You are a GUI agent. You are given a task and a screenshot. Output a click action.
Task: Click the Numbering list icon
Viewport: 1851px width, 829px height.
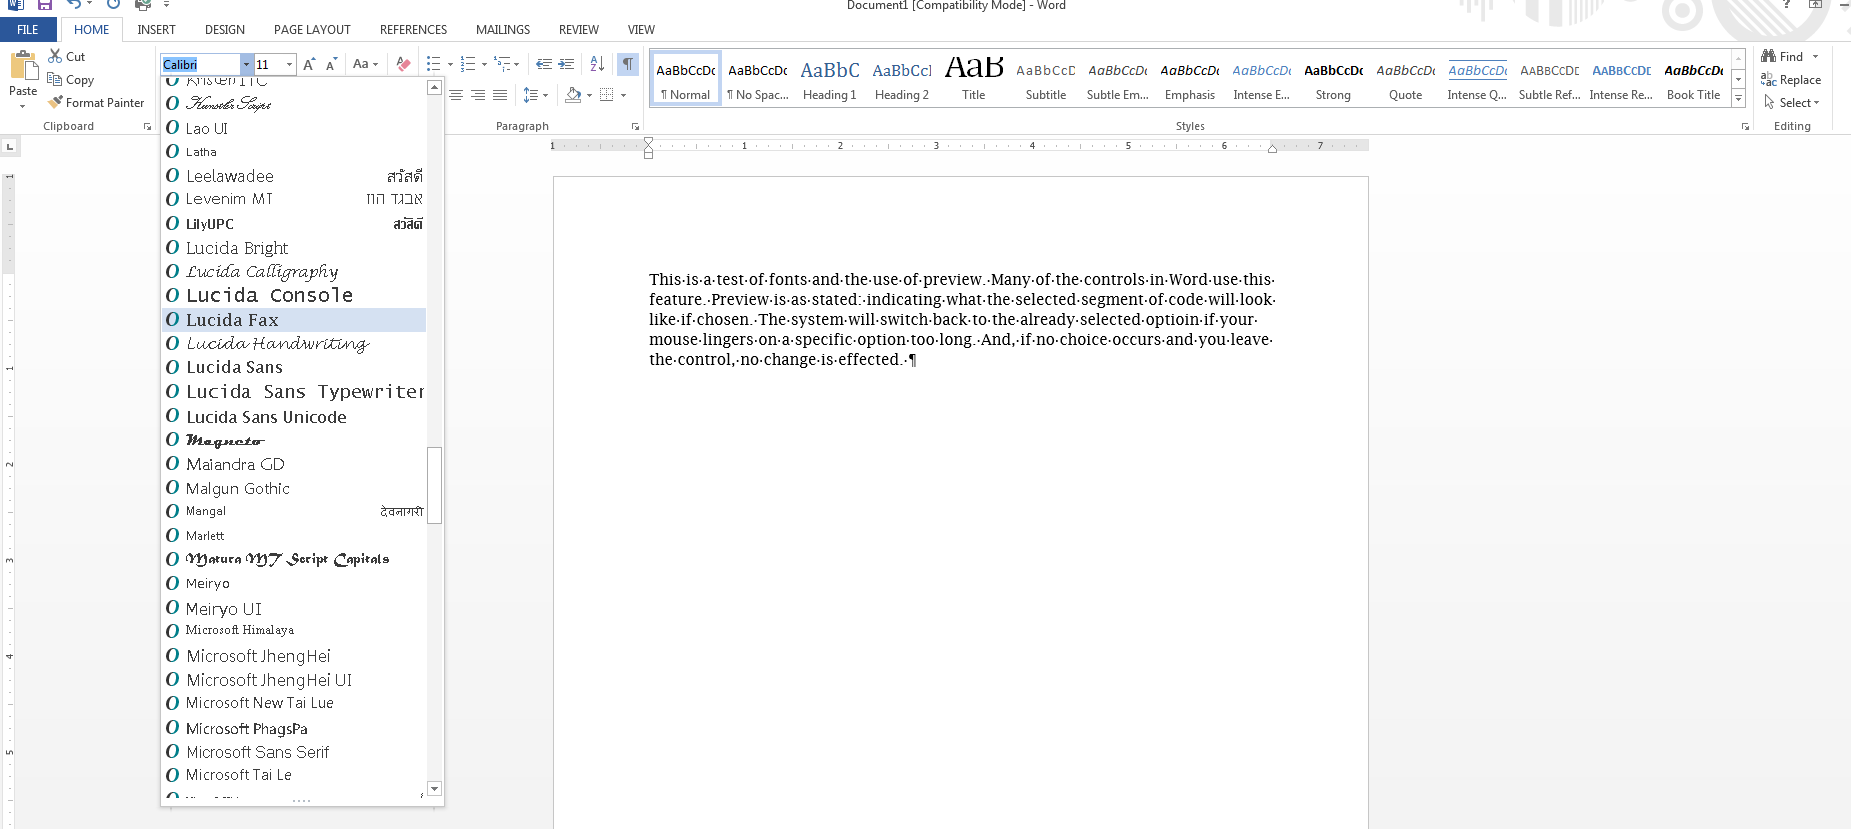coord(468,64)
